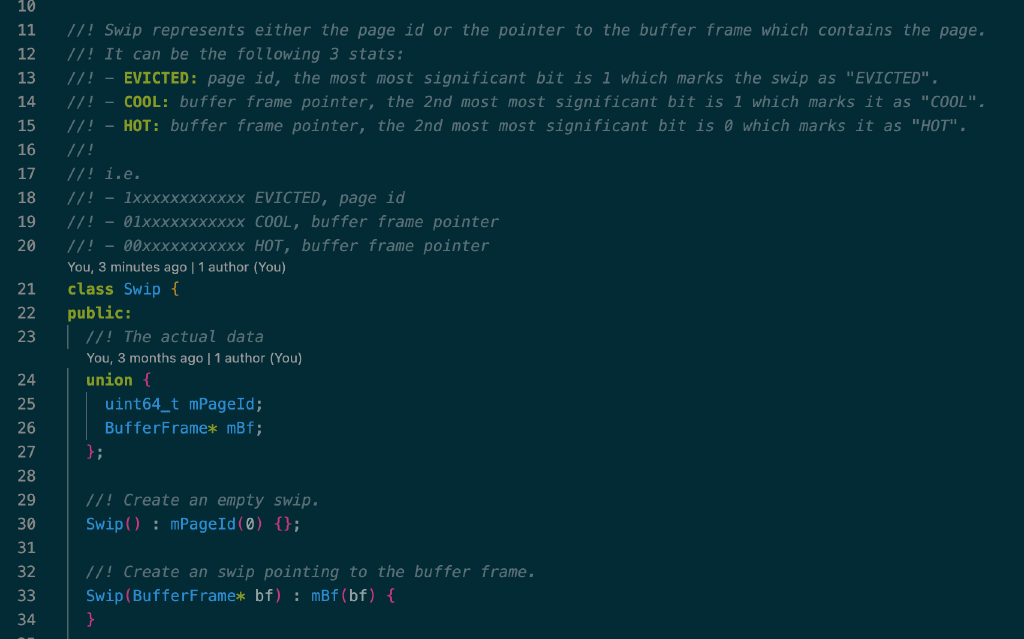The height and width of the screenshot is (639, 1024).
Task: Click the bold COOL word on line 14
Action: [147, 102]
